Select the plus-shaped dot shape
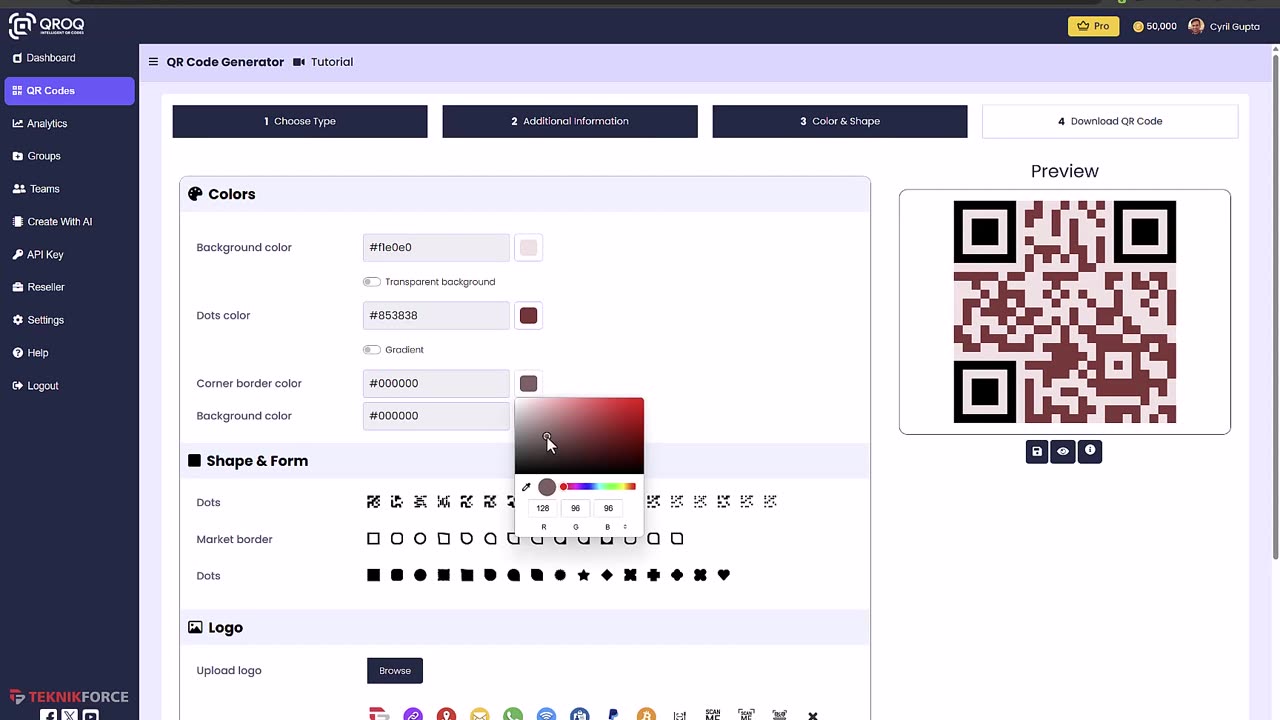Screen dimensions: 1280x720 tap(653, 575)
